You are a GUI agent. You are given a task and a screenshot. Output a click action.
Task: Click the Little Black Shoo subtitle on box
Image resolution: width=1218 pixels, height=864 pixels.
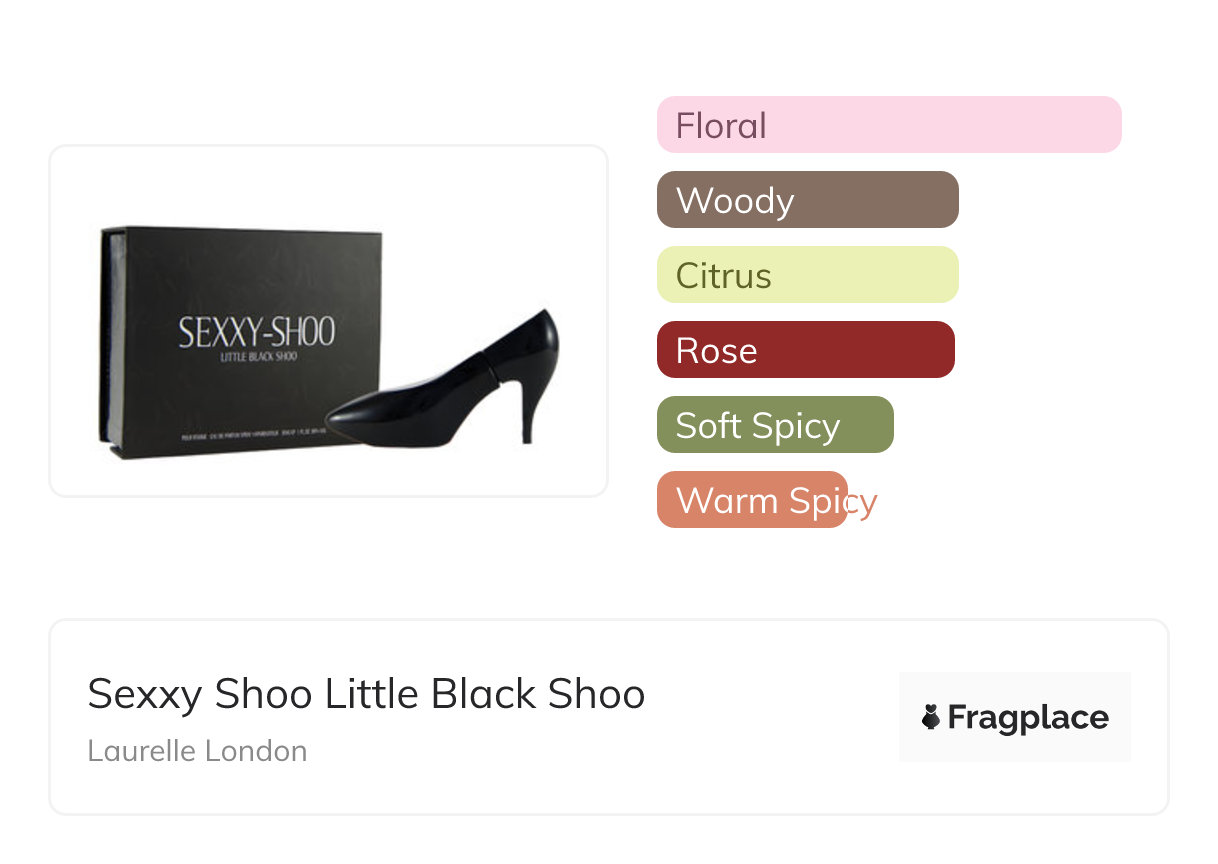(x=258, y=357)
